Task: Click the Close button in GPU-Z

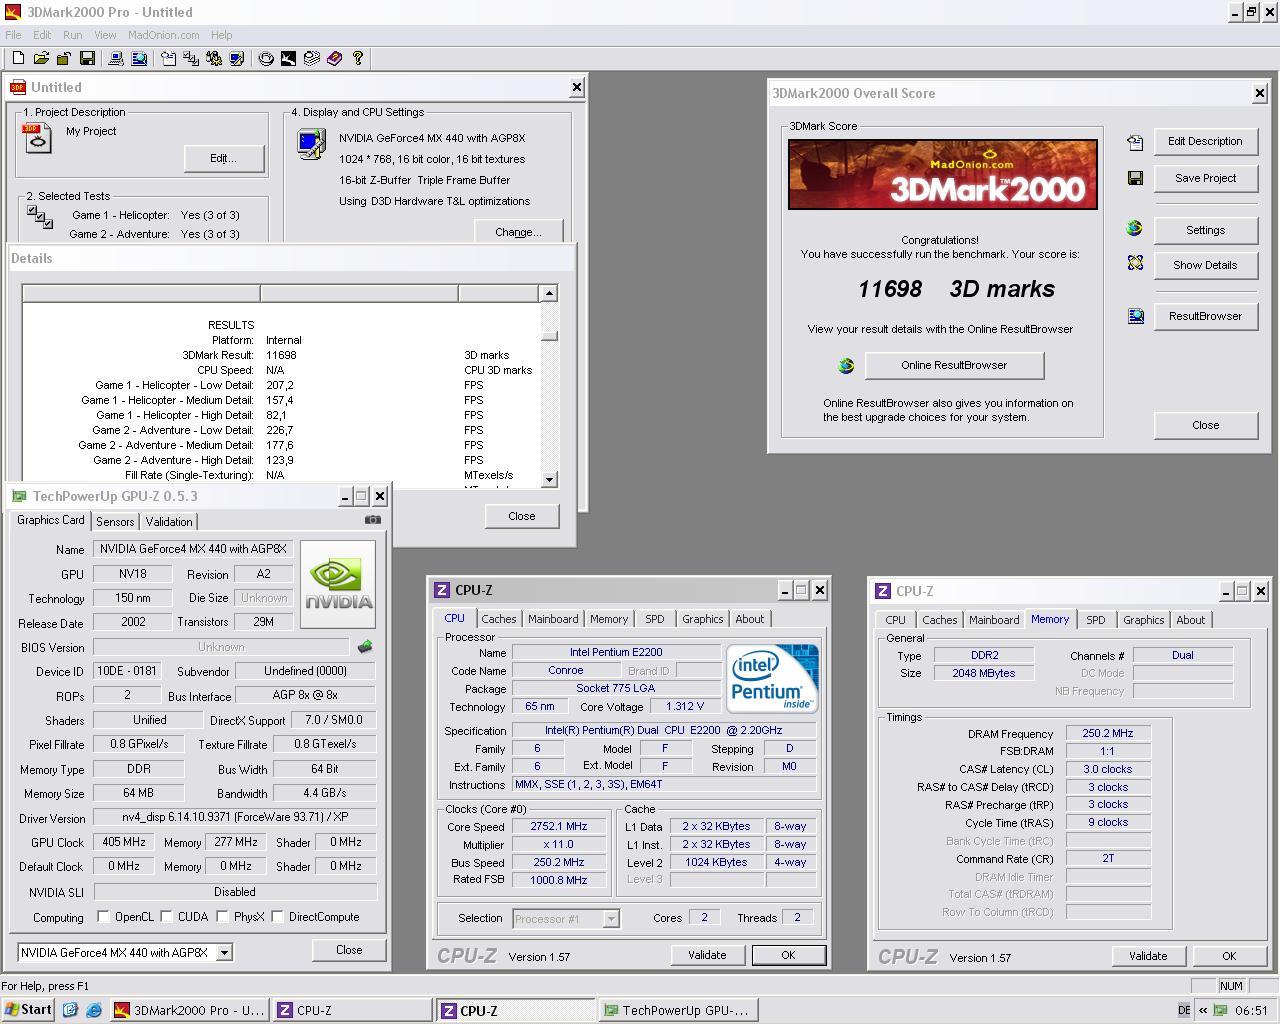Action: [349, 950]
